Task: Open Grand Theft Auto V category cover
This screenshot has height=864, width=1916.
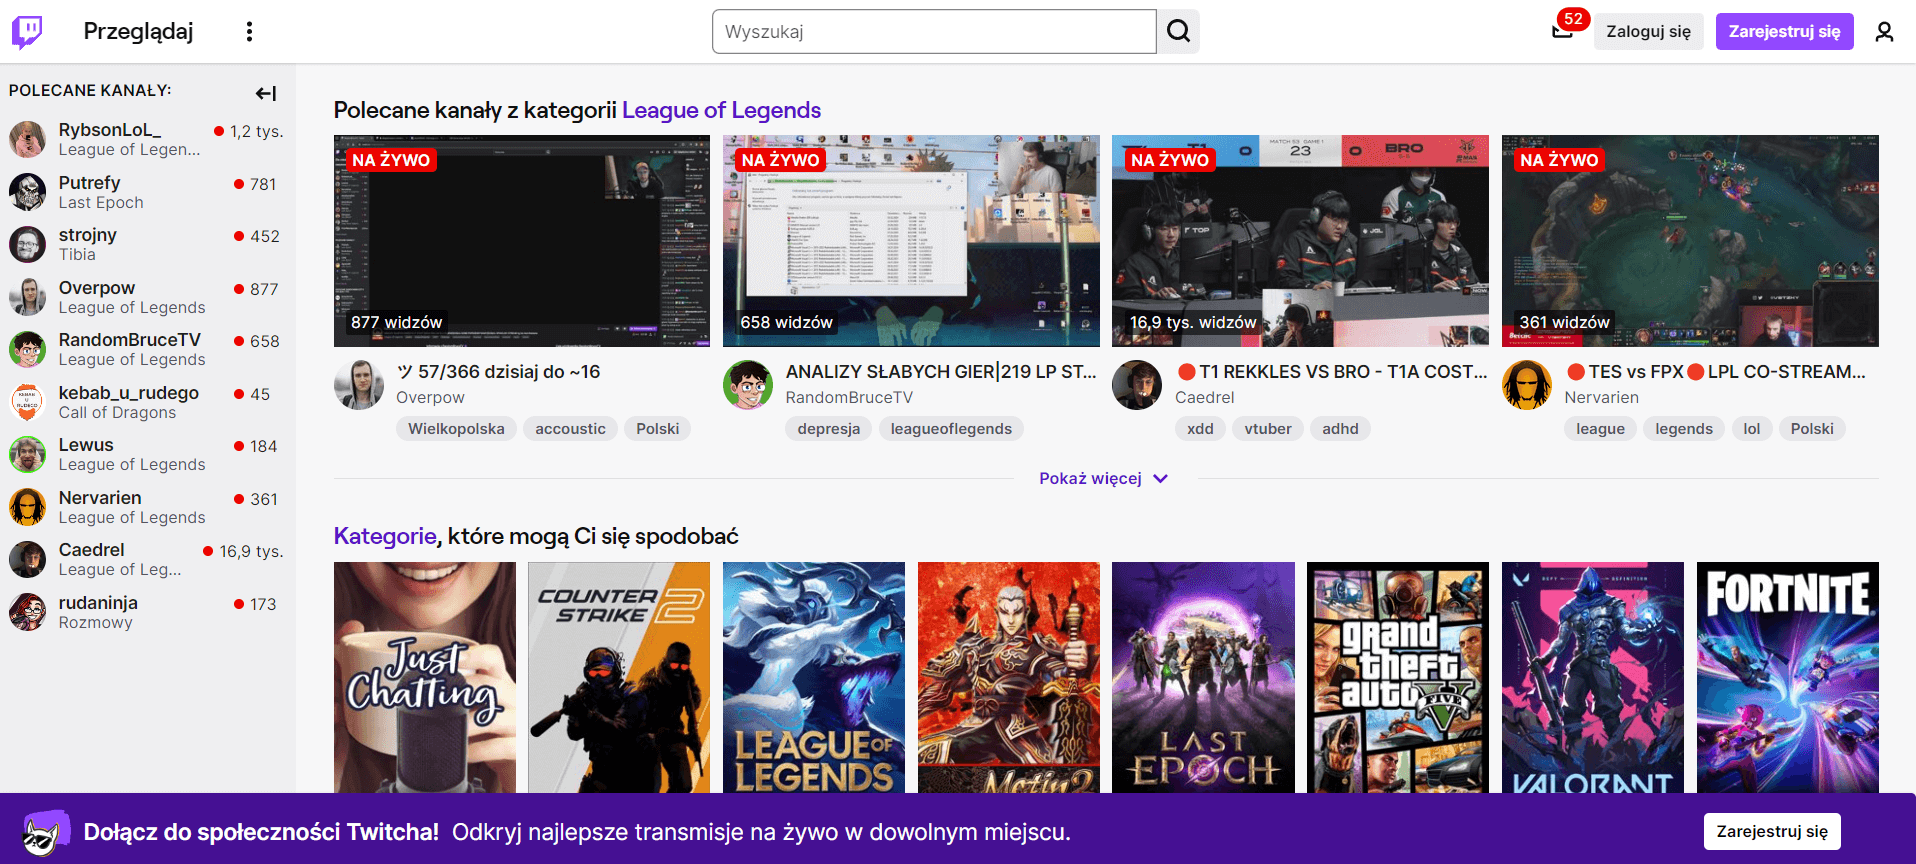Action: [x=1398, y=678]
